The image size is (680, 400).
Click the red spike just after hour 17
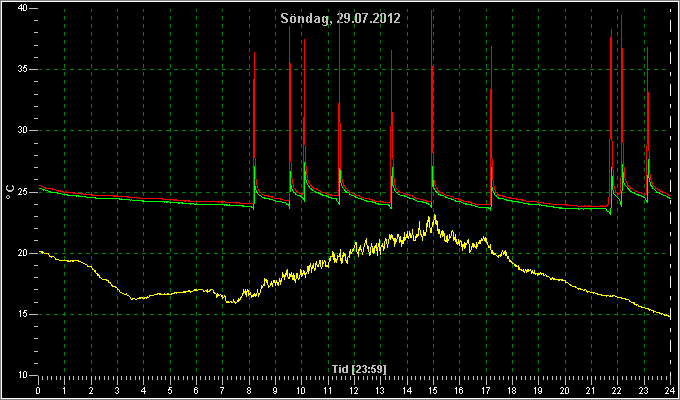491,49
